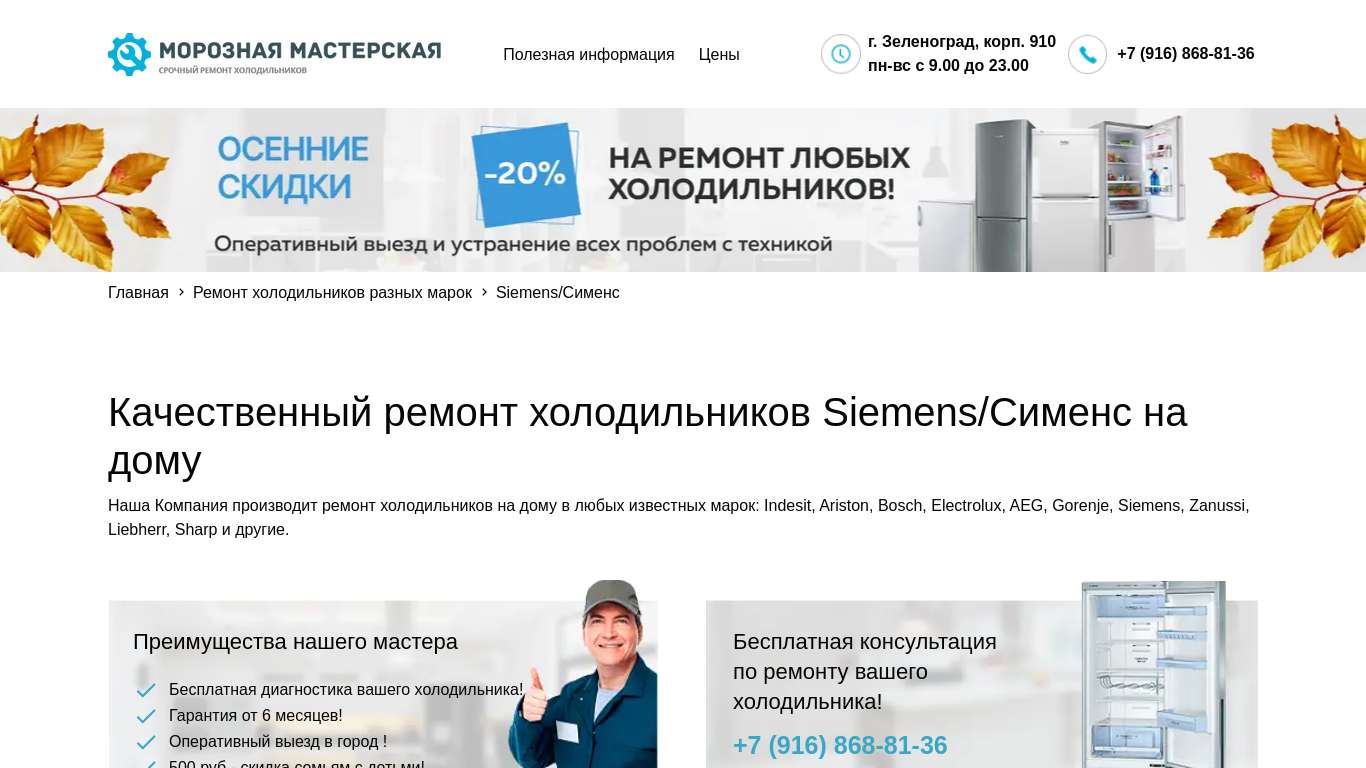Click the Зеленоград address and hours text
Image resolution: width=1366 pixels, height=768 pixels.
(x=962, y=54)
